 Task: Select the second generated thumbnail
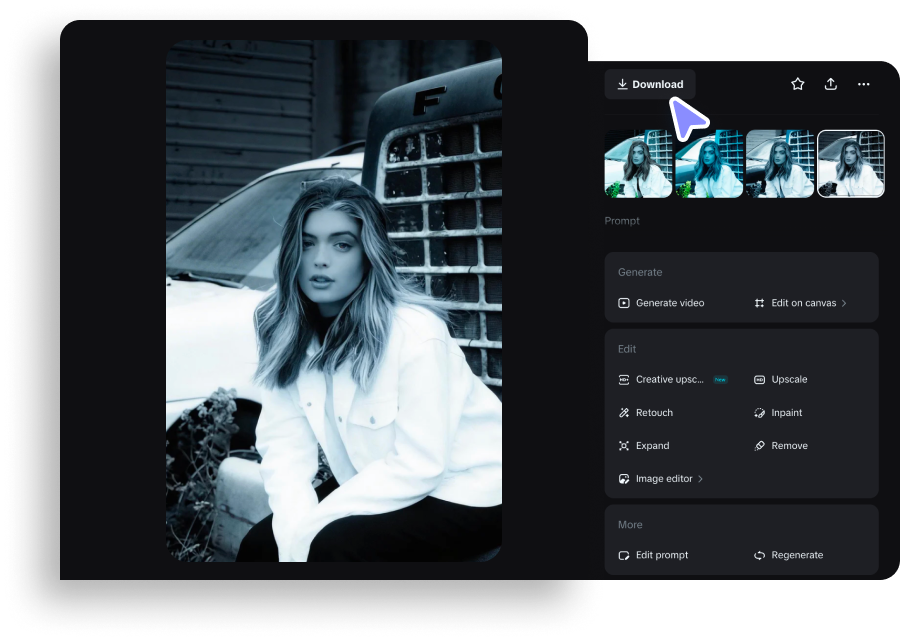click(709, 163)
